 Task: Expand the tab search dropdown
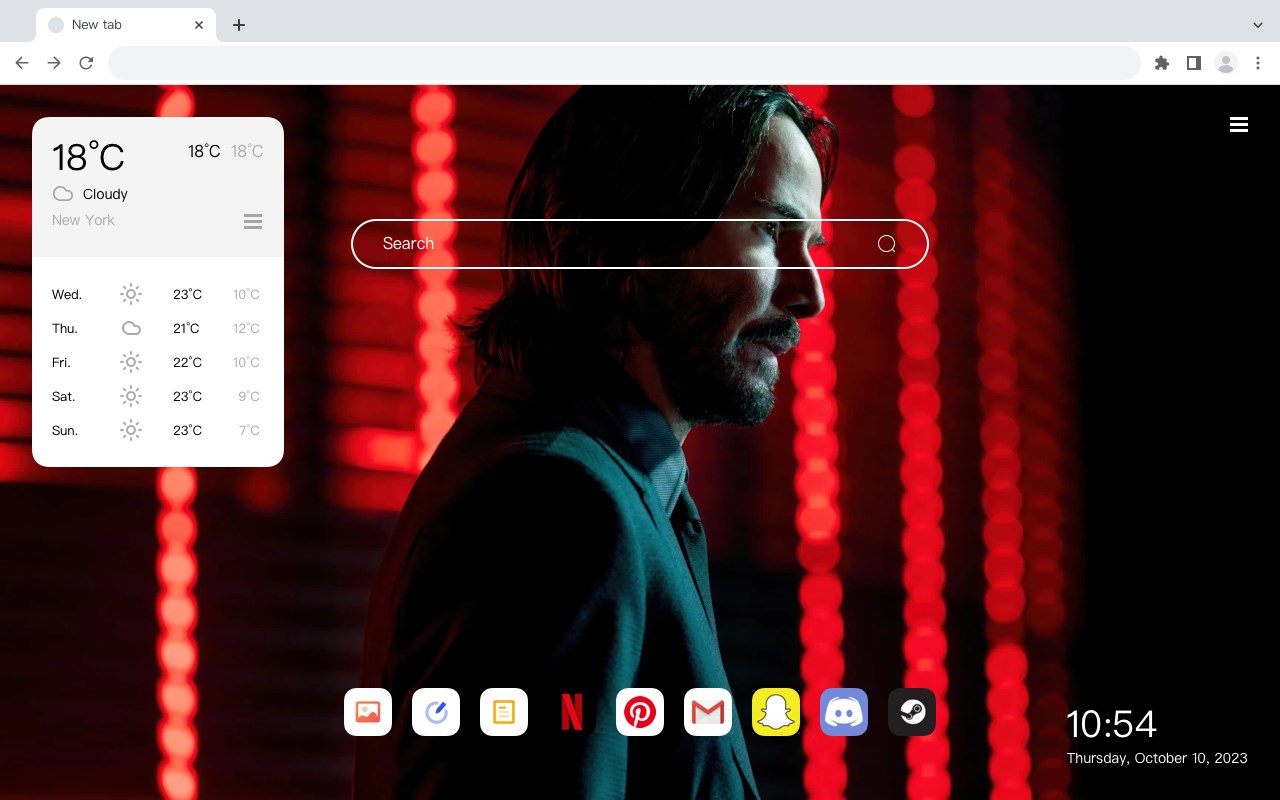1258,25
